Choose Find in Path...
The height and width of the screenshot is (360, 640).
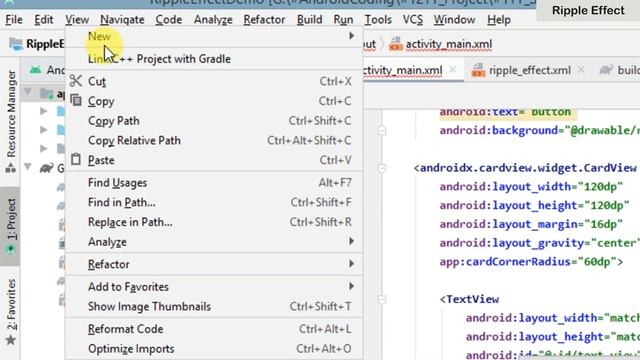pyautogui.click(x=214, y=202)
